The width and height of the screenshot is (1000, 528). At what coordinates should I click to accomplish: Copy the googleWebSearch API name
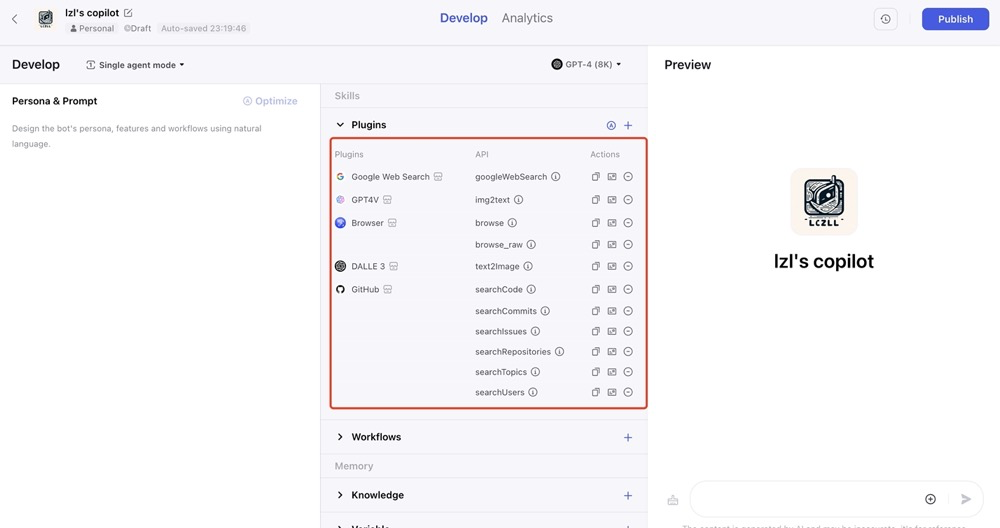(596, 177)
